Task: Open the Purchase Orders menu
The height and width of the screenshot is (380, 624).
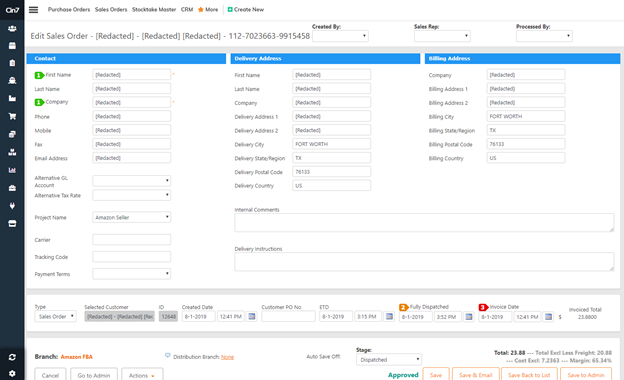Action: point(69,10)
